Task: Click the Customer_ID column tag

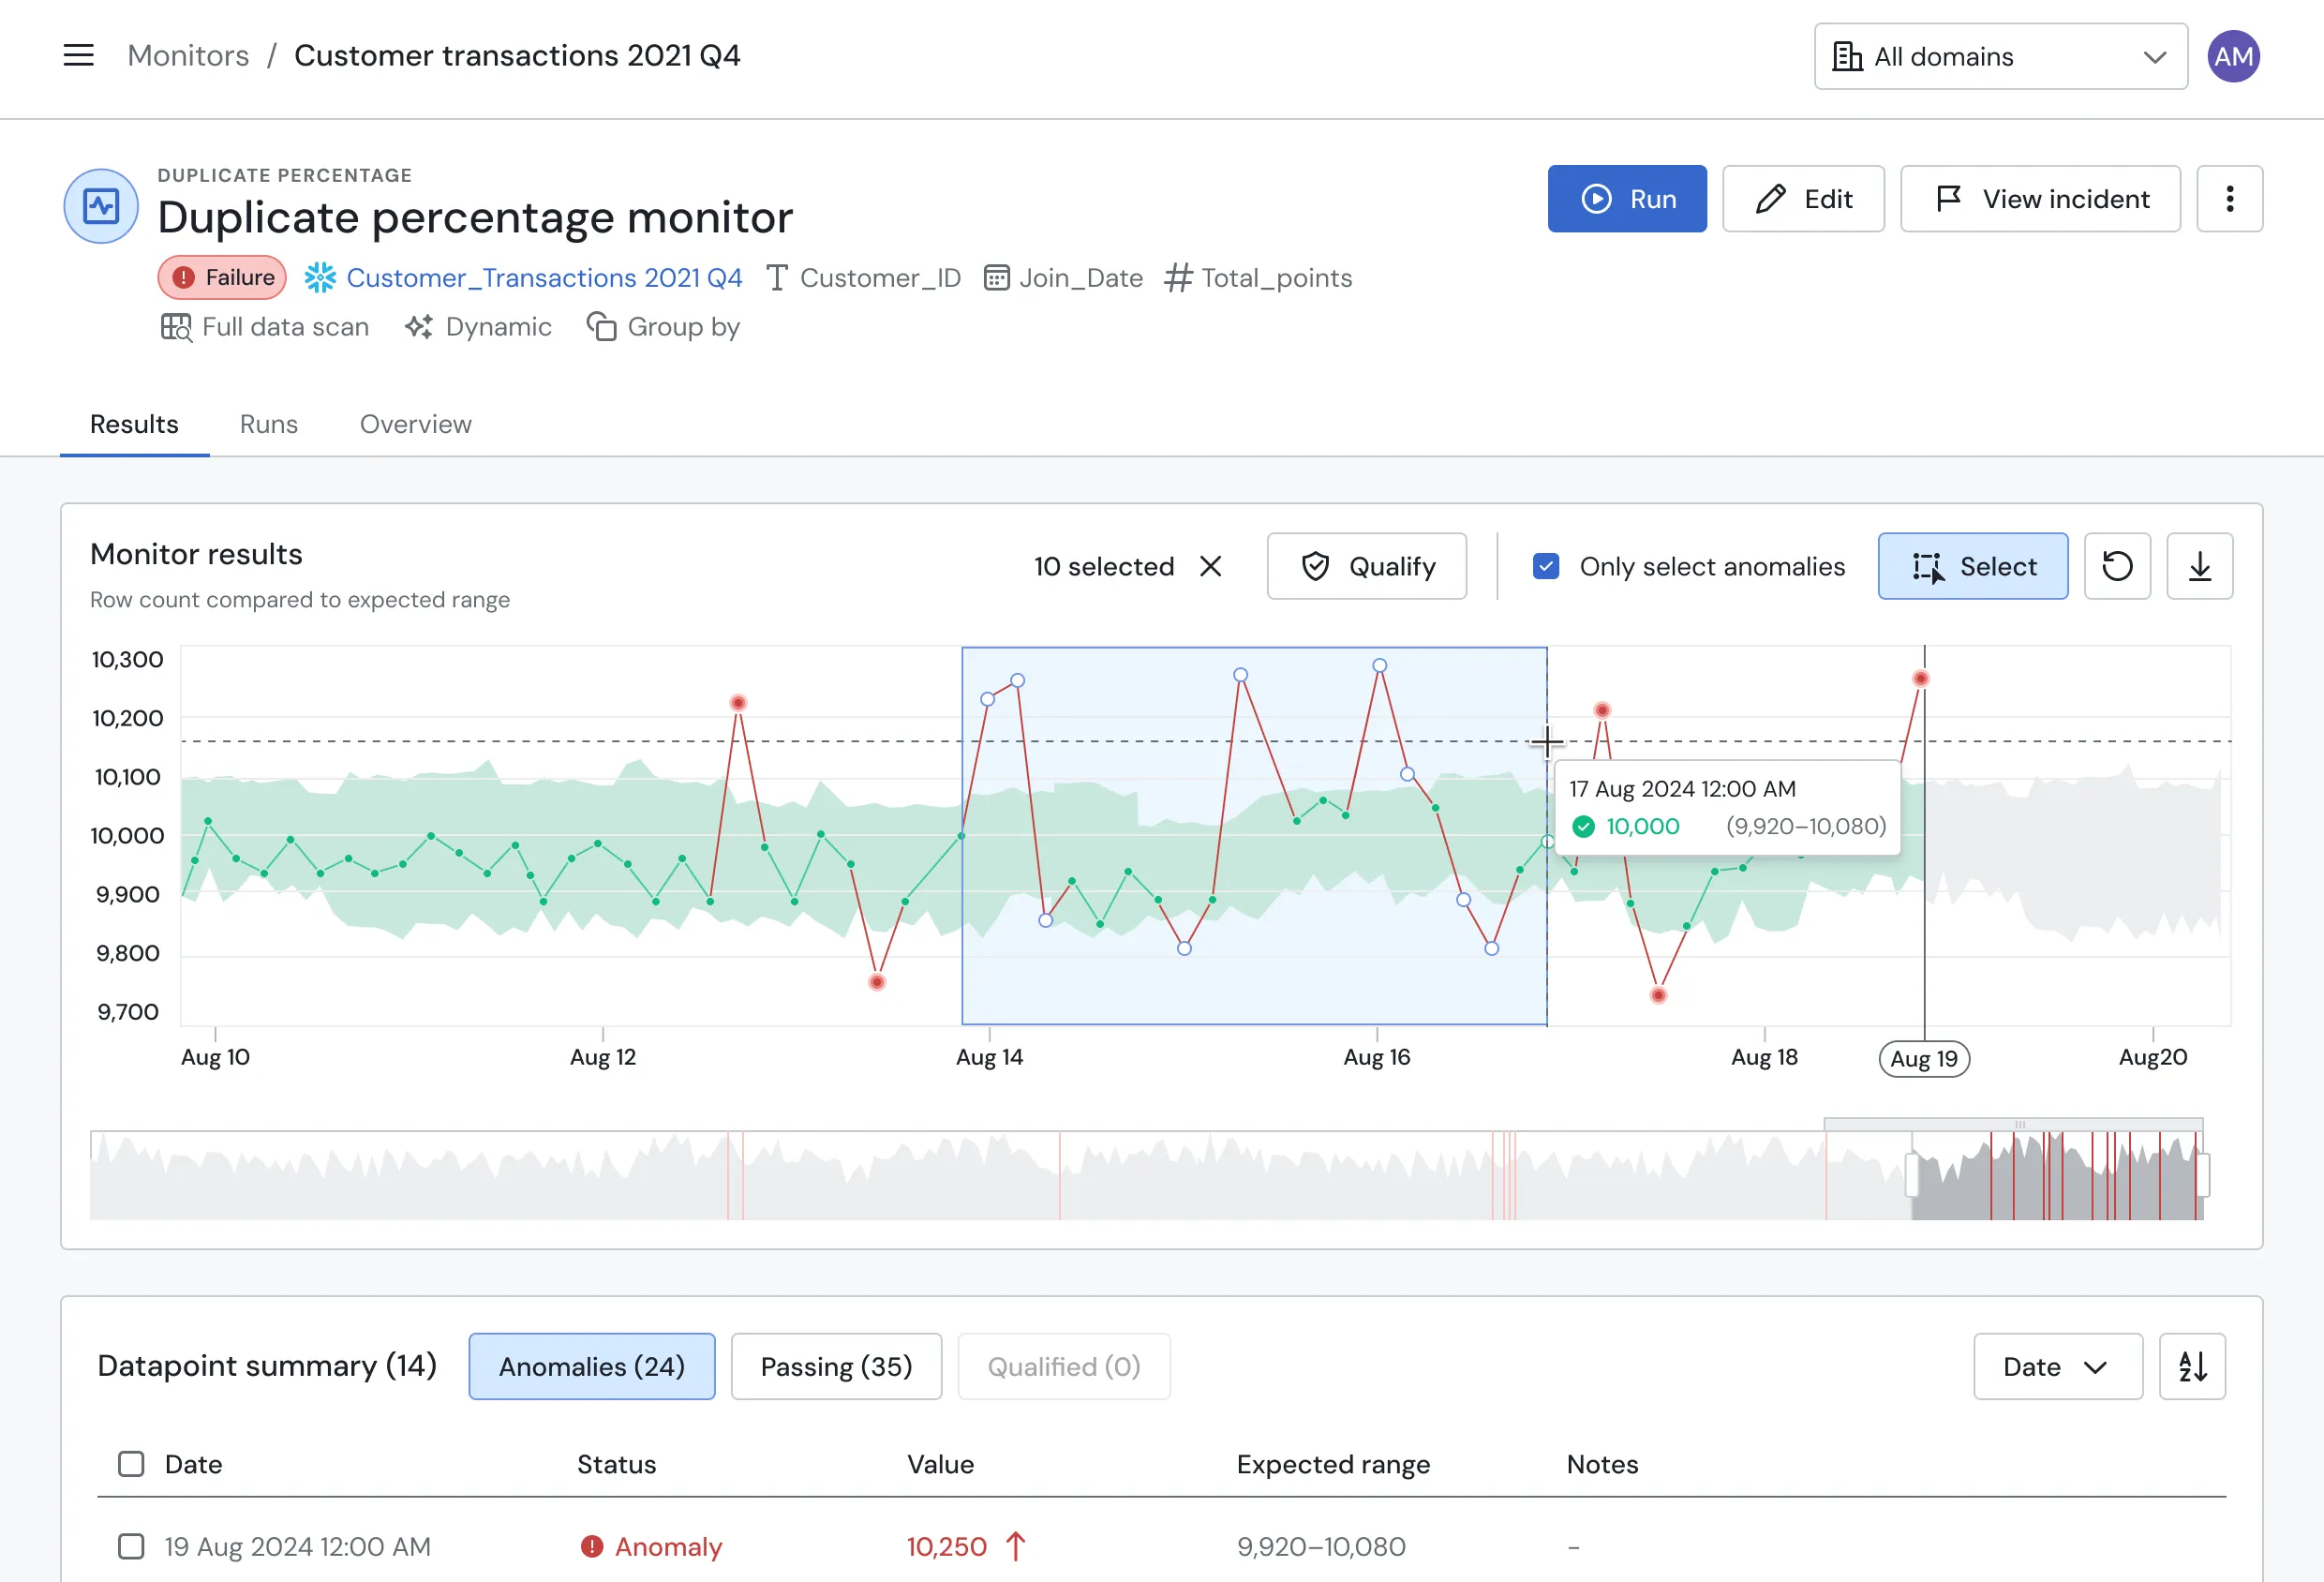Action: coord(864,278)
